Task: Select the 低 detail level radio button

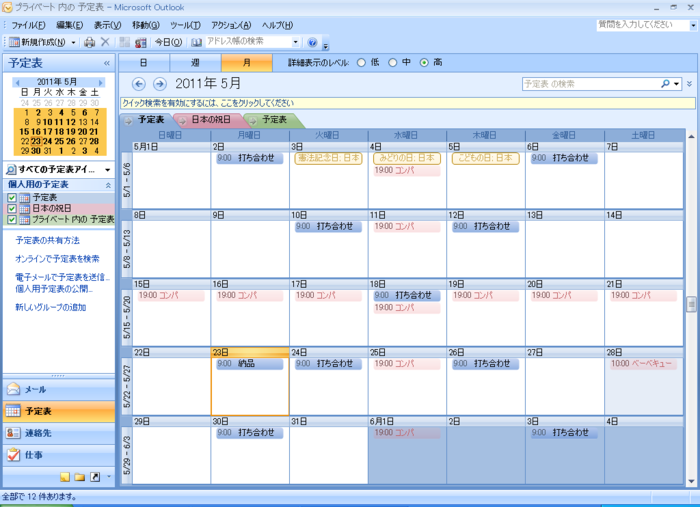Action: click(361, 63)
